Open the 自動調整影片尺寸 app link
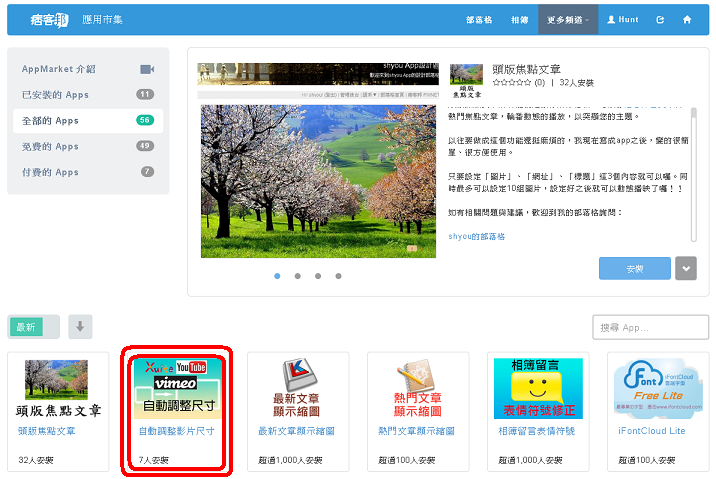716x479 pixels. pos(177,431)
